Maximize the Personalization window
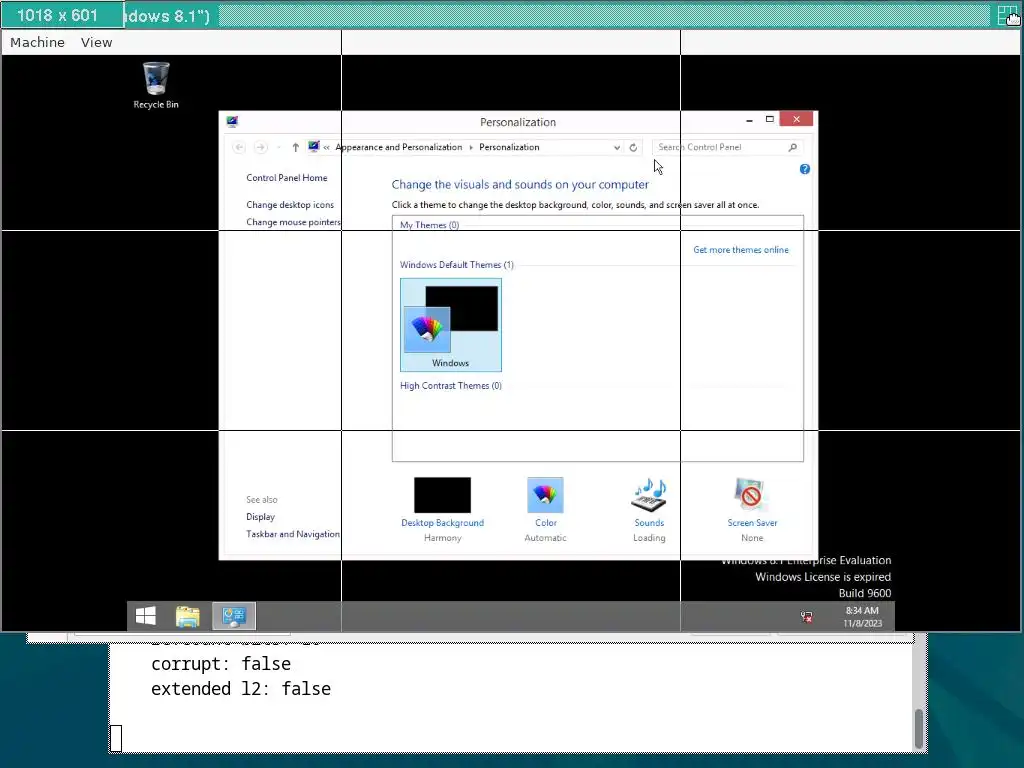The width and height of the screenshot is (1024, 768). pos(769,120)
